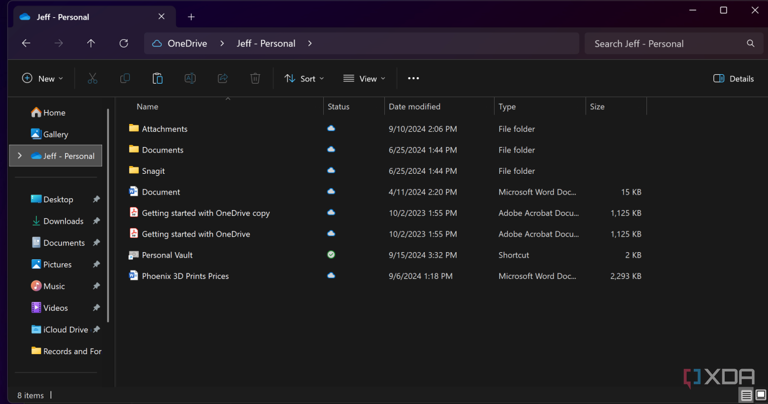Image resolution: width=768 pixels, height=404 pixels.
Task: Select the Documents folder name in file list
Action: [x=163, y=150]
